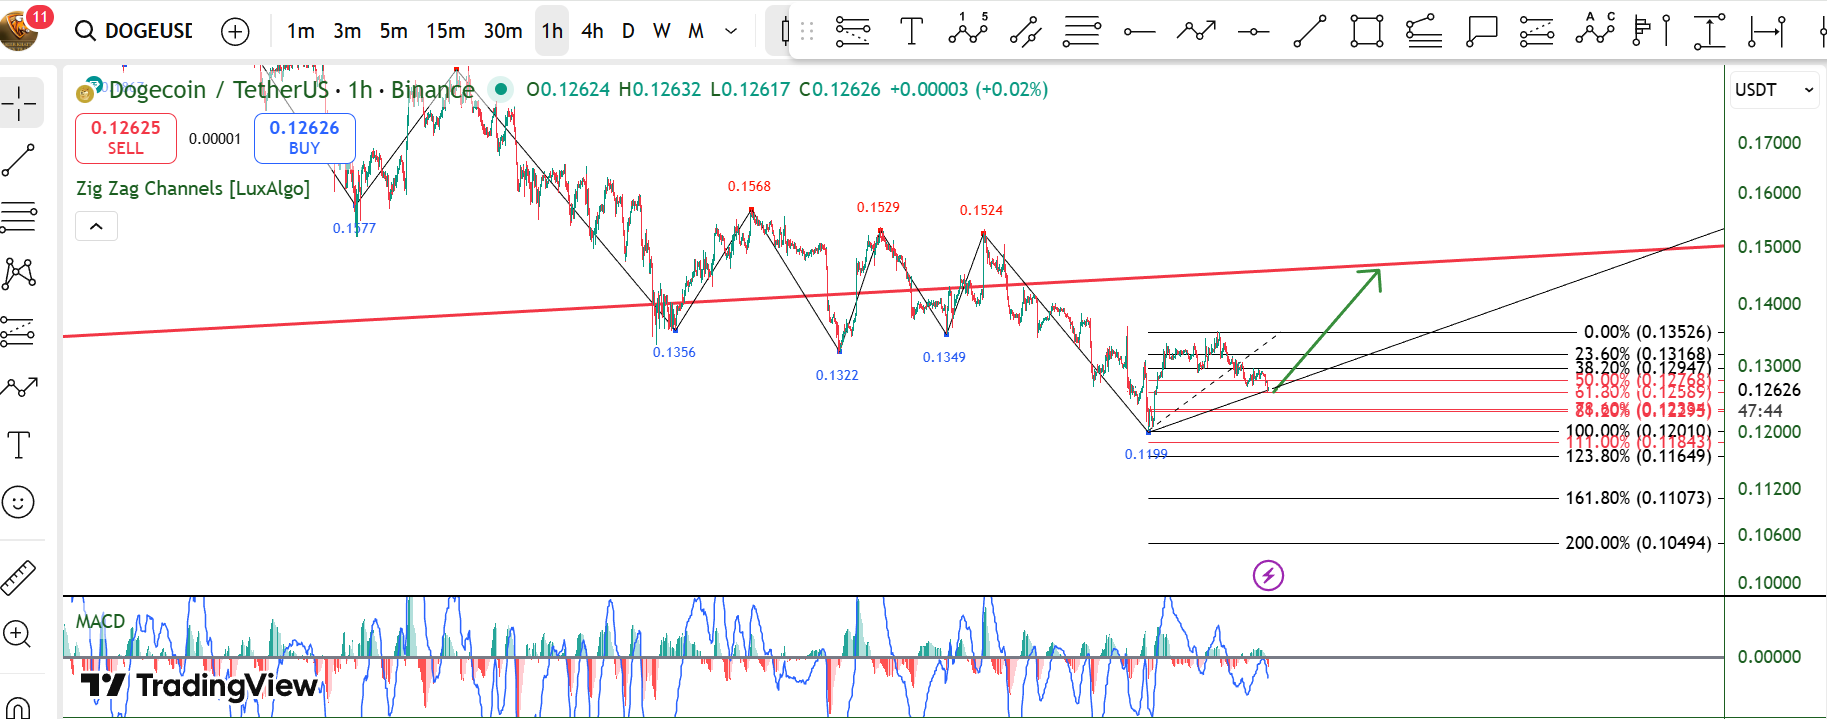Screen dimensions: 1827x719
Task: Click the 0.00% (0.13526) fib label
Action: point(1648,332)
